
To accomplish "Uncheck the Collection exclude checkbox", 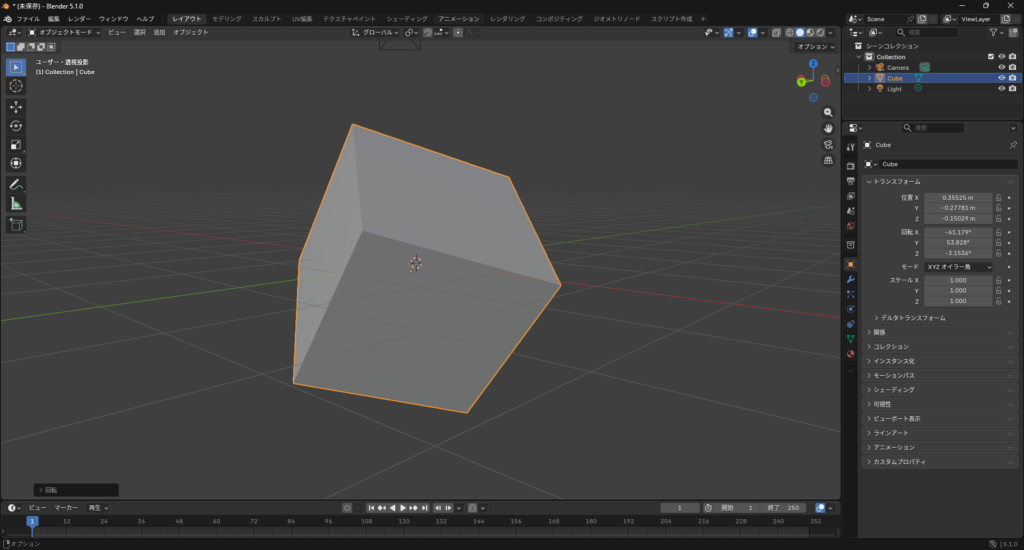I will coord(991,57).
